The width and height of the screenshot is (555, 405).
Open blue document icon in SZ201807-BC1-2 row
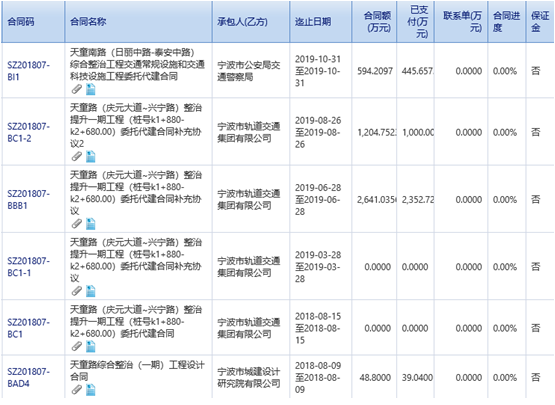click(x=91, y=156)
